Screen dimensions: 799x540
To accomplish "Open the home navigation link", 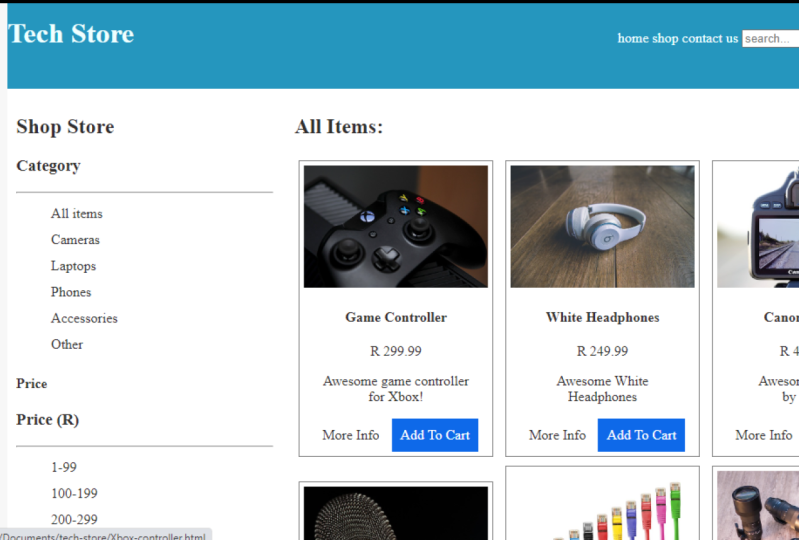I will tap(632, 39).
